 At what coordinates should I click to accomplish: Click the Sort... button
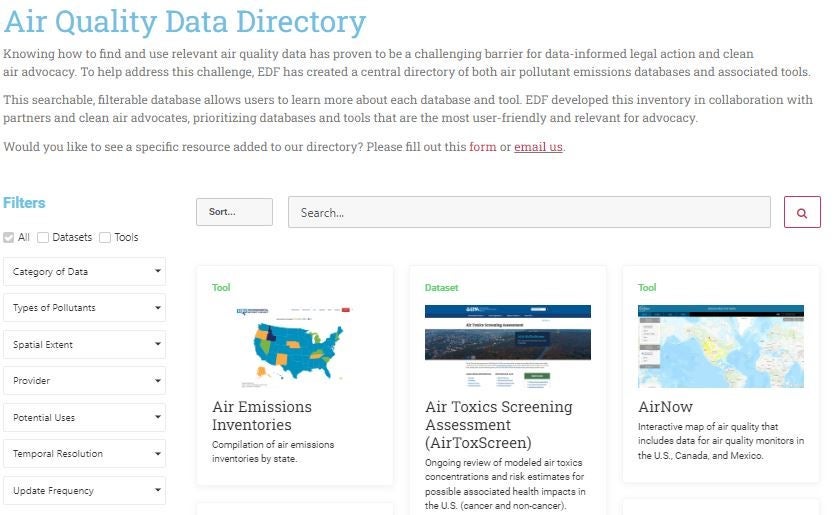(x=234, y=212)
